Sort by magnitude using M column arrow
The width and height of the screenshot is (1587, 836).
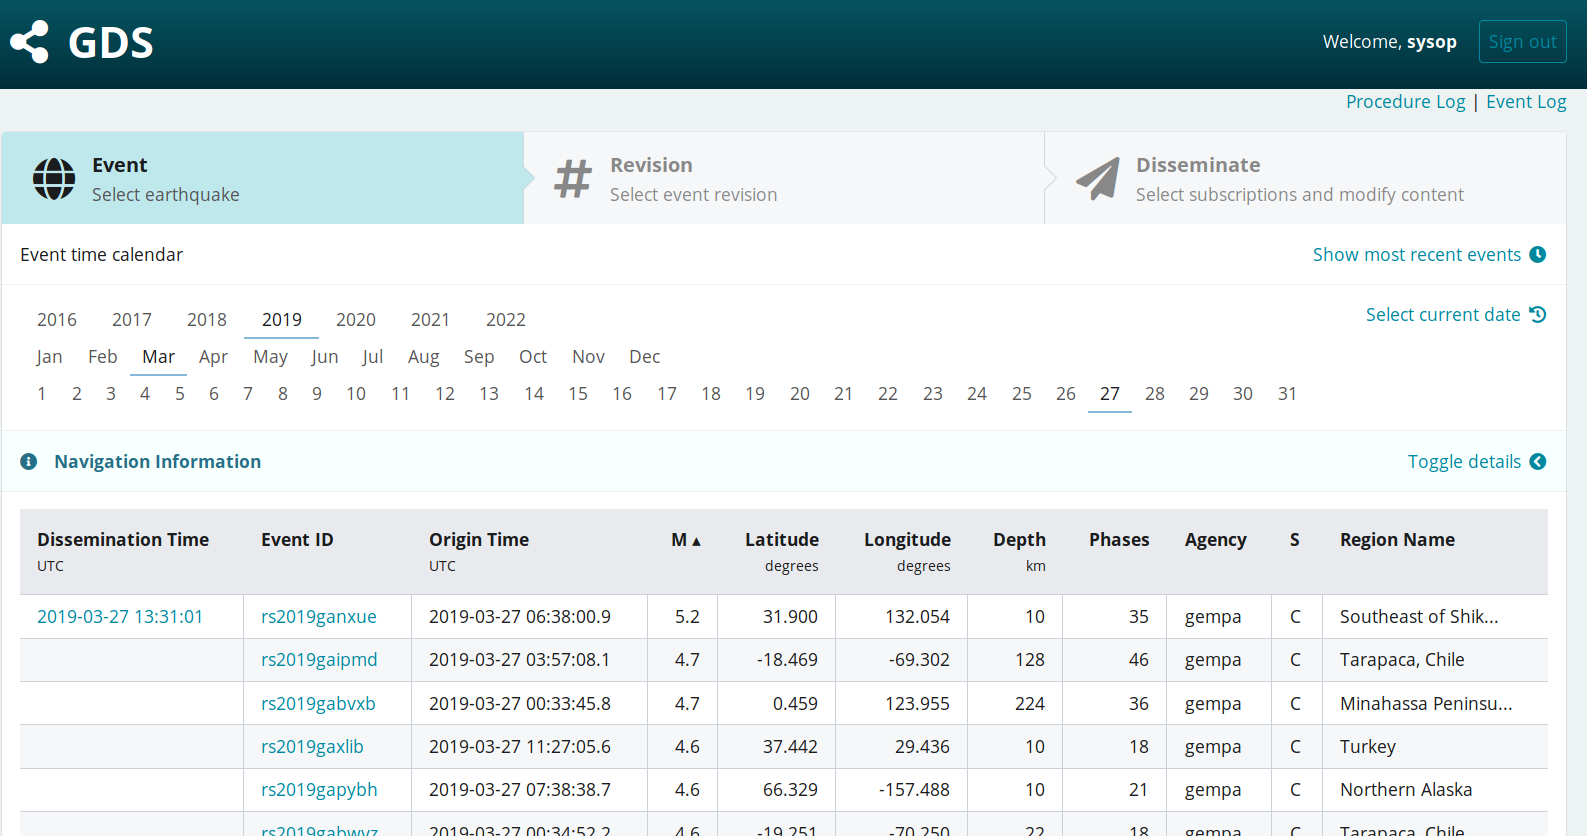pyautogui.click(x=696, y=541)
